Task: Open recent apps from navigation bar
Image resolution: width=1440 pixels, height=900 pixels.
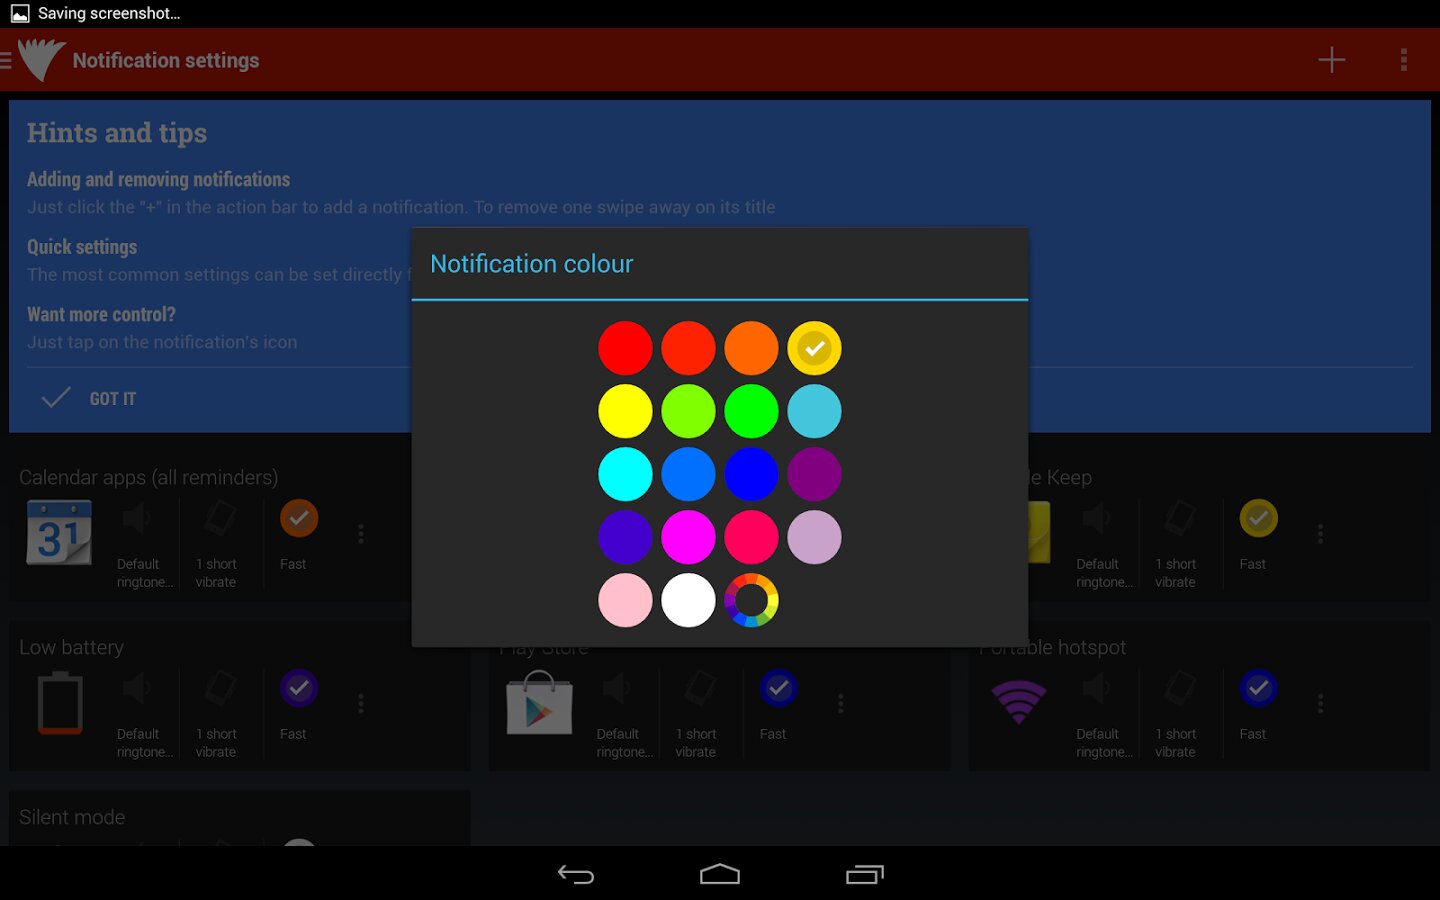Action: (x=864, y=875)
